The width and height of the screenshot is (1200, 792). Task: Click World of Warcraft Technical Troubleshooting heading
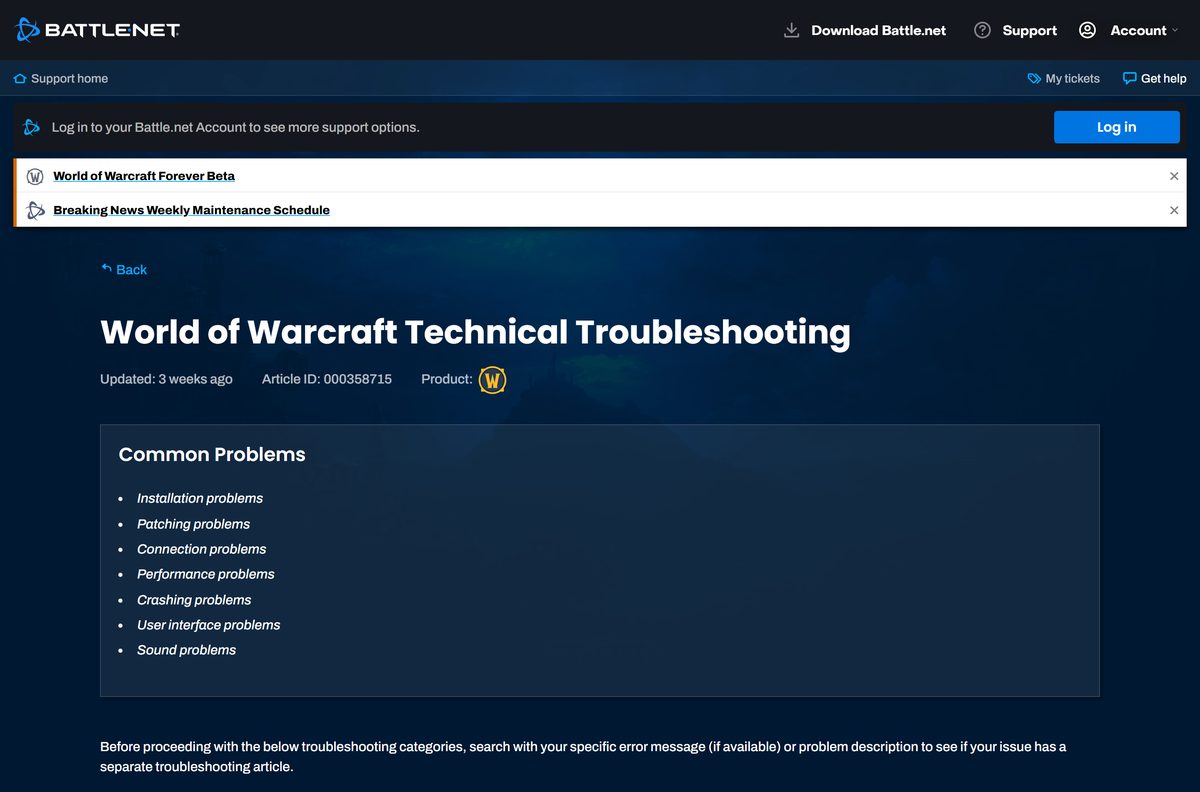[475, 331]
